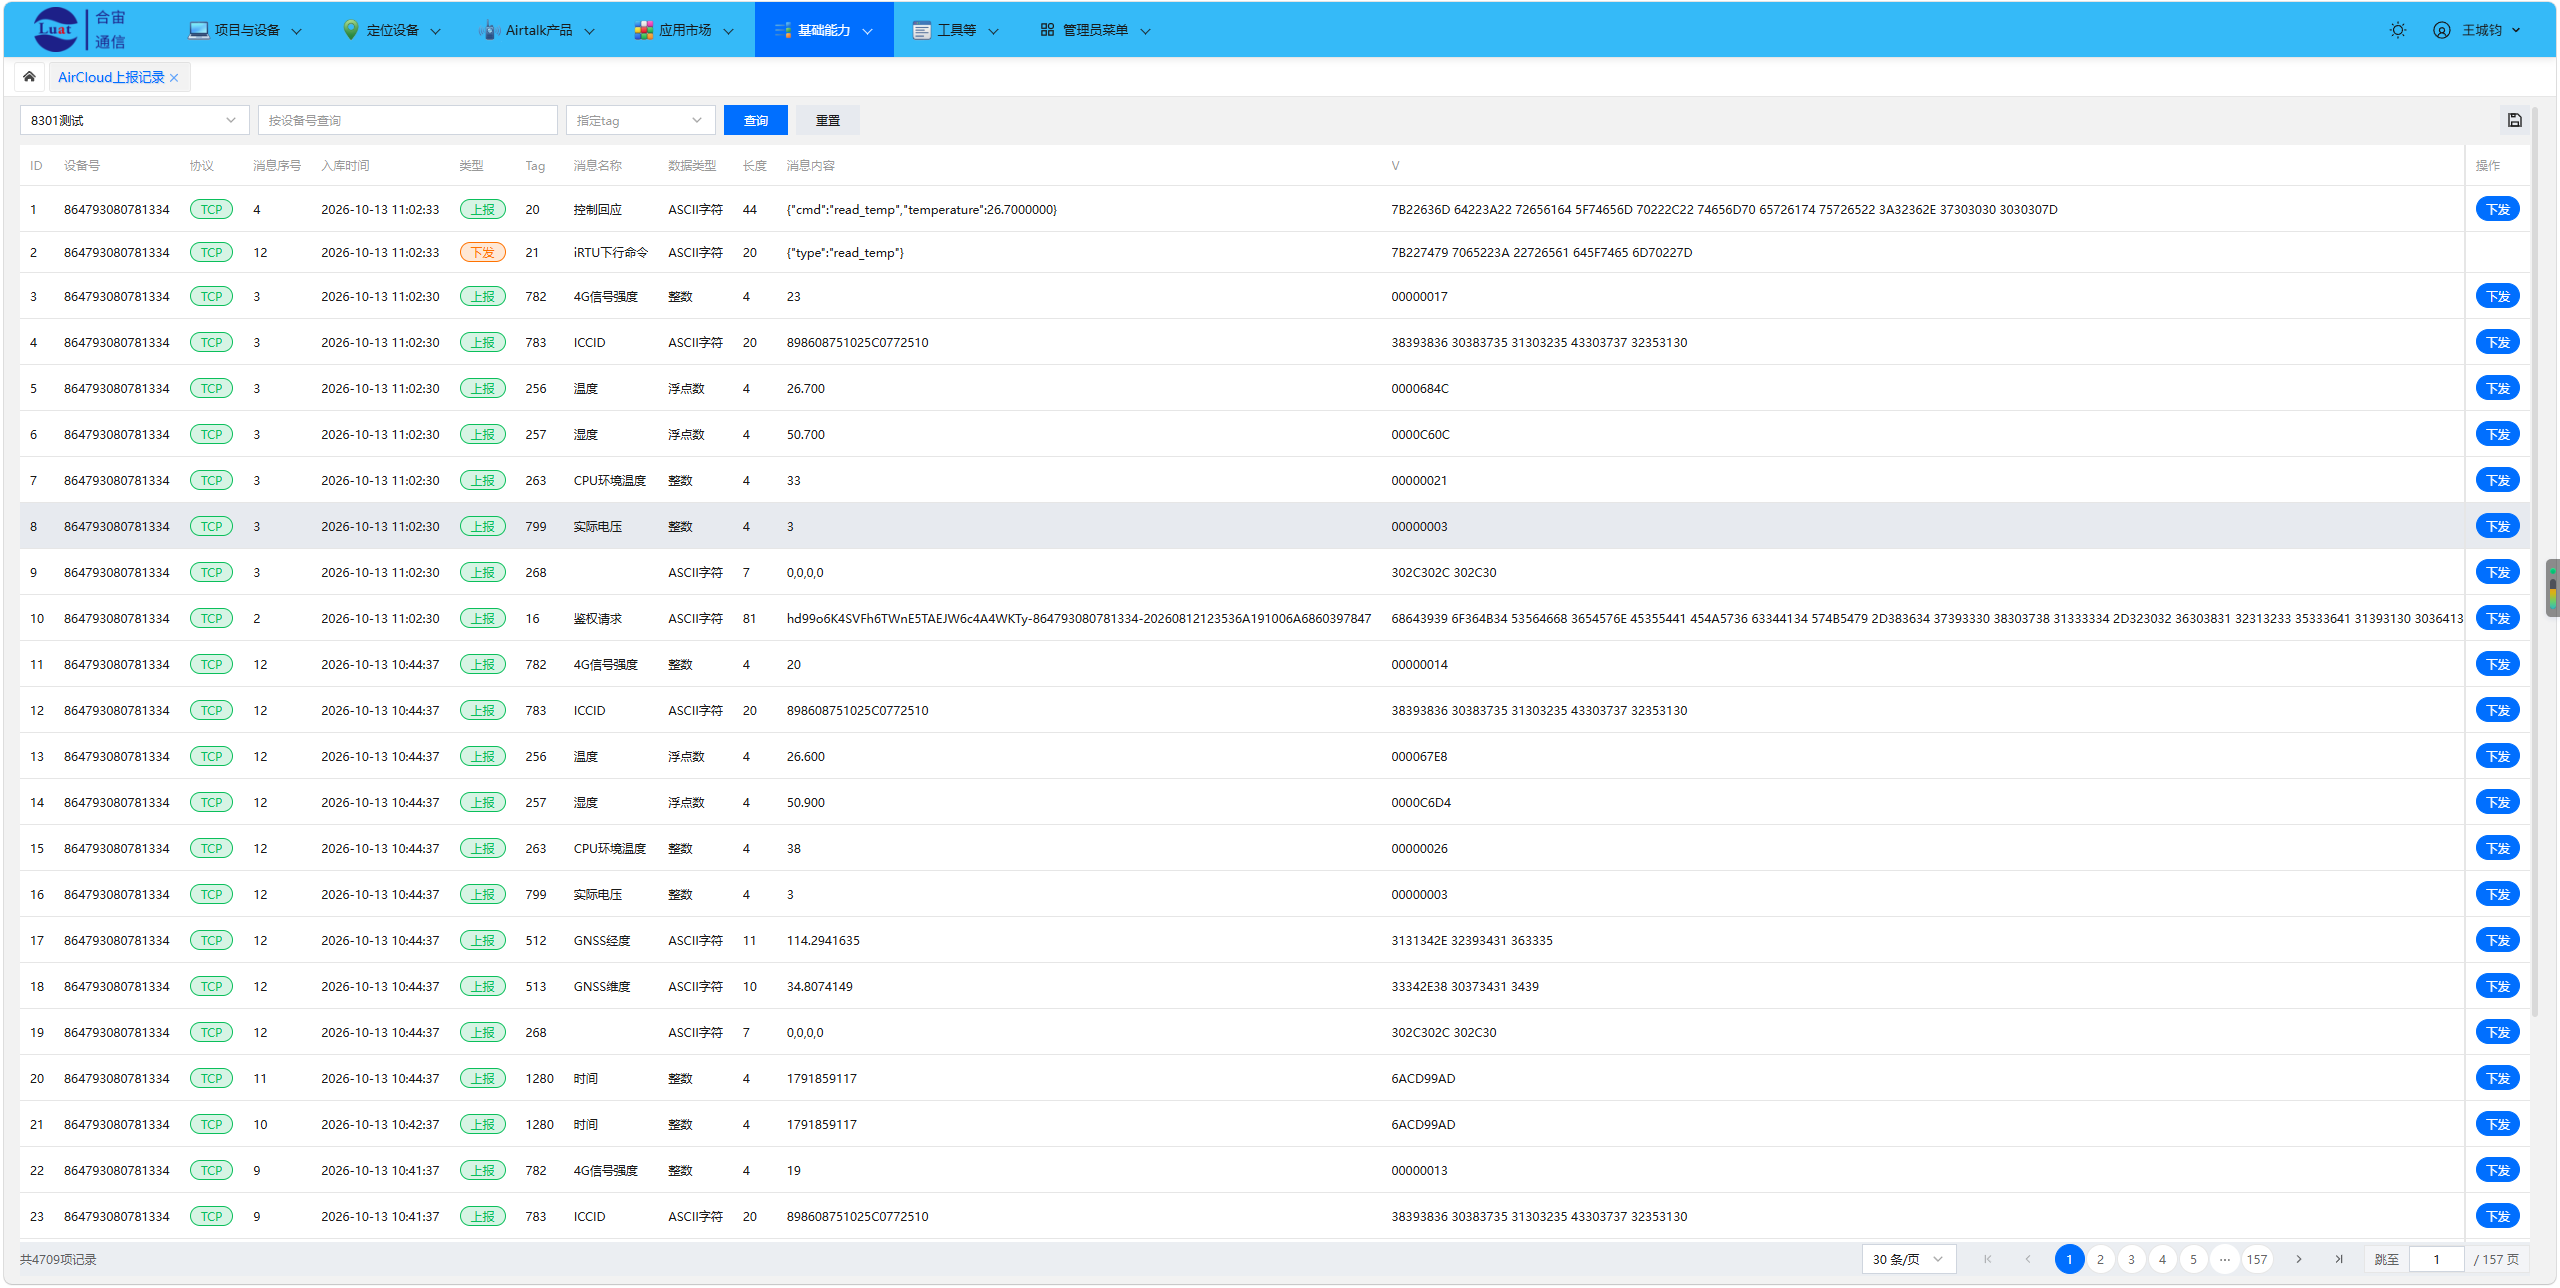Go to the previous page arrow
Viewport: 2560px width, 1288px height.
2028,1259
